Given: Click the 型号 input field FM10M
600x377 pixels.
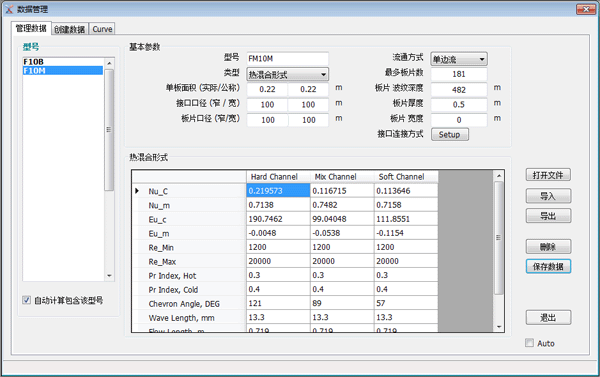Looking at the screenshot, I should point(287,59).
